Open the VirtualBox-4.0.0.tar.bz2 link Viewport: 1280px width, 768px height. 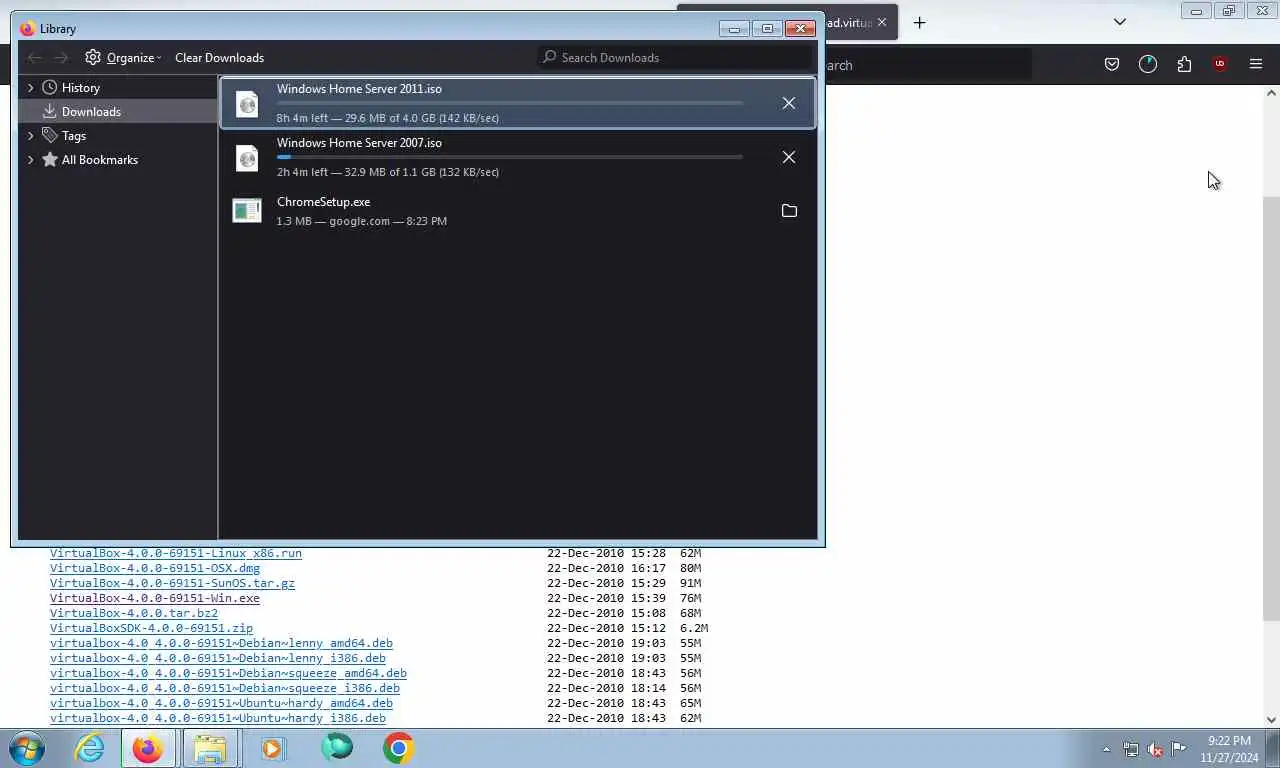tap(134, 613)
